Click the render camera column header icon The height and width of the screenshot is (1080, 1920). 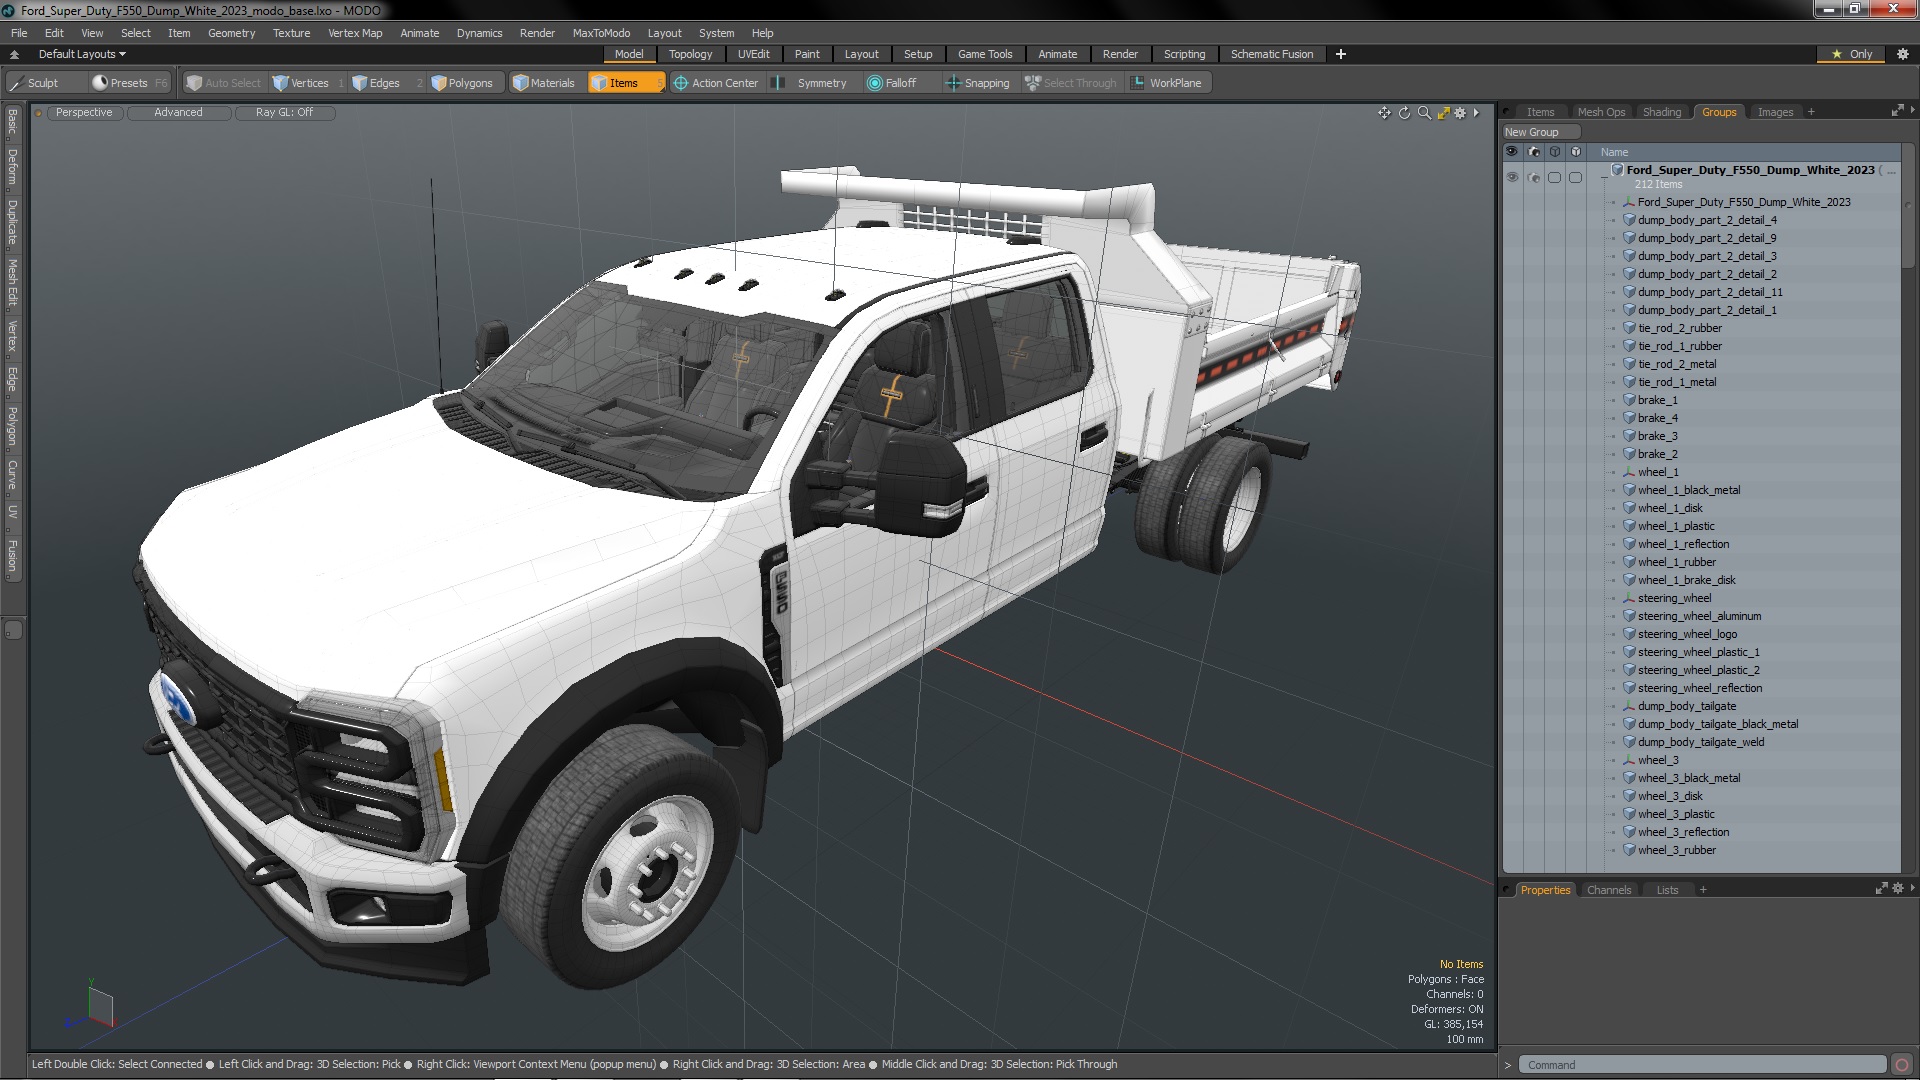pos(1533,152)
